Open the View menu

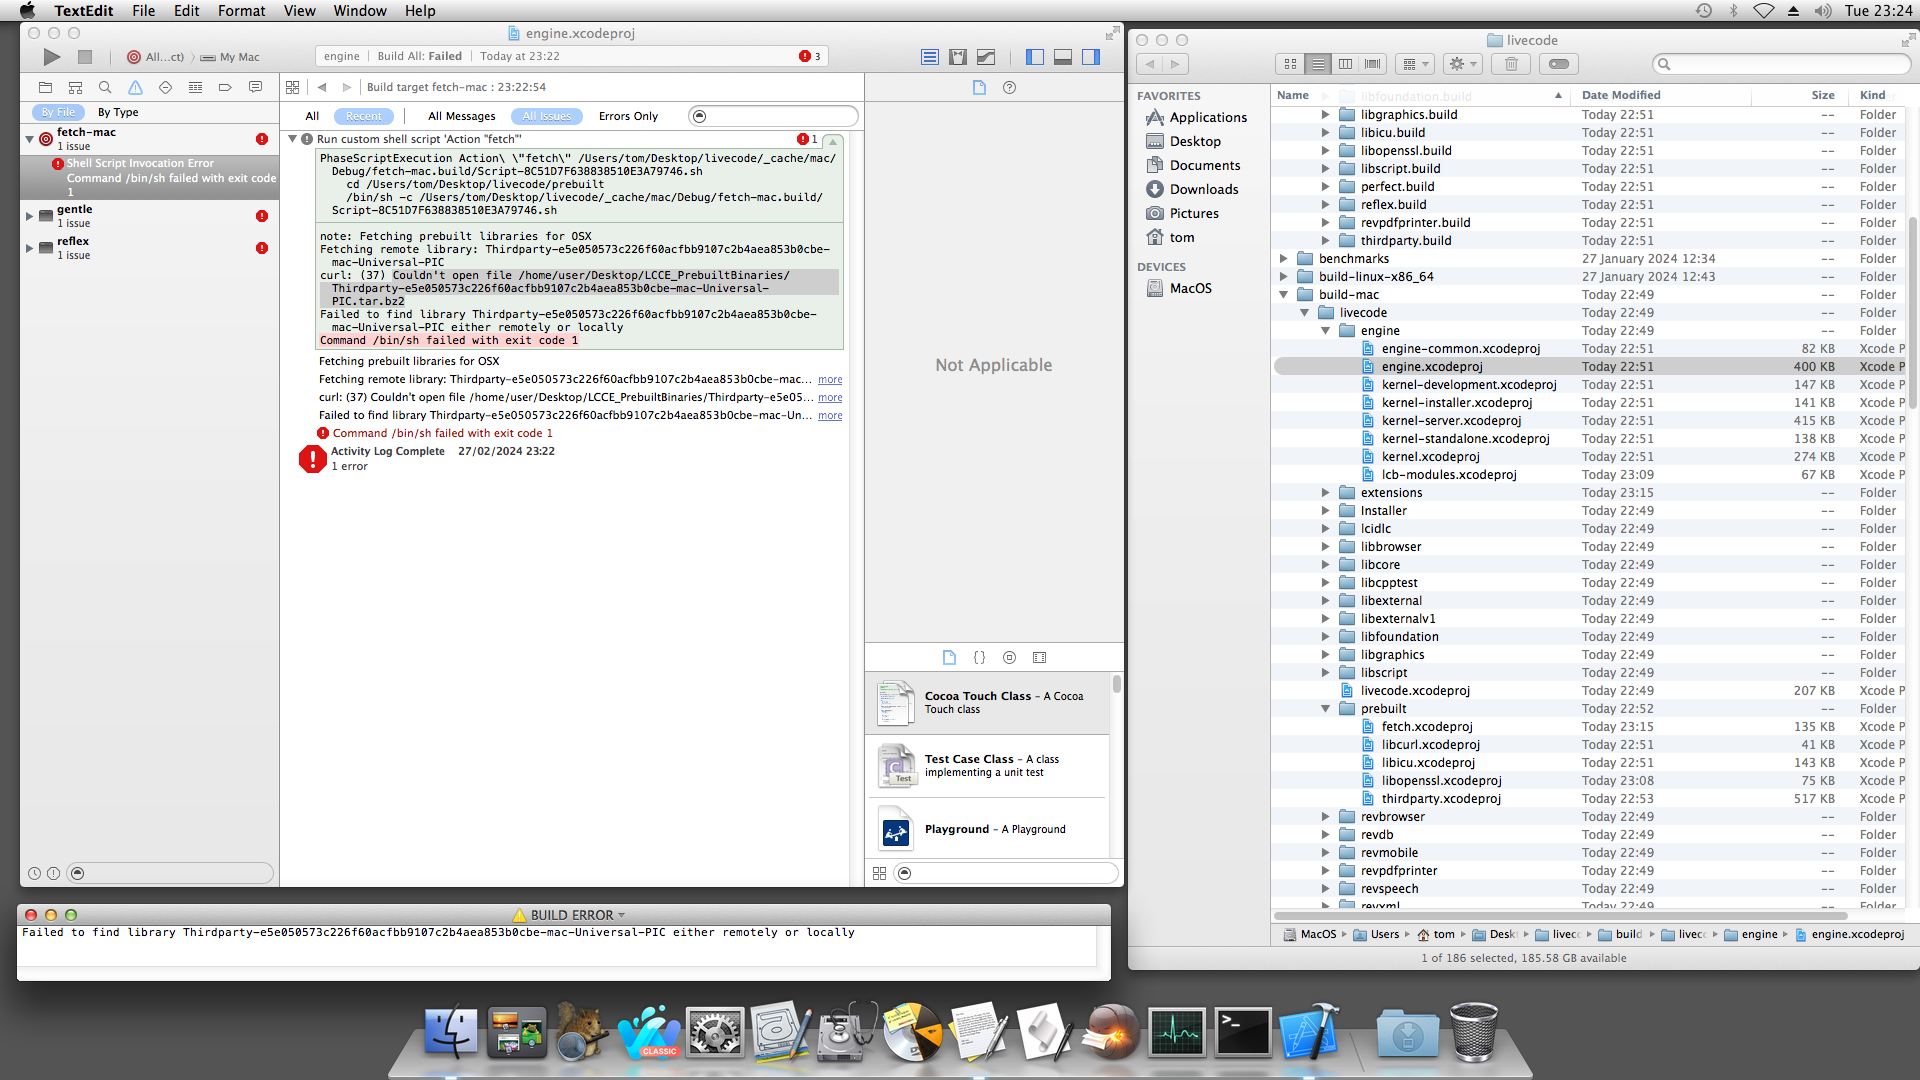tap(299, 11)
